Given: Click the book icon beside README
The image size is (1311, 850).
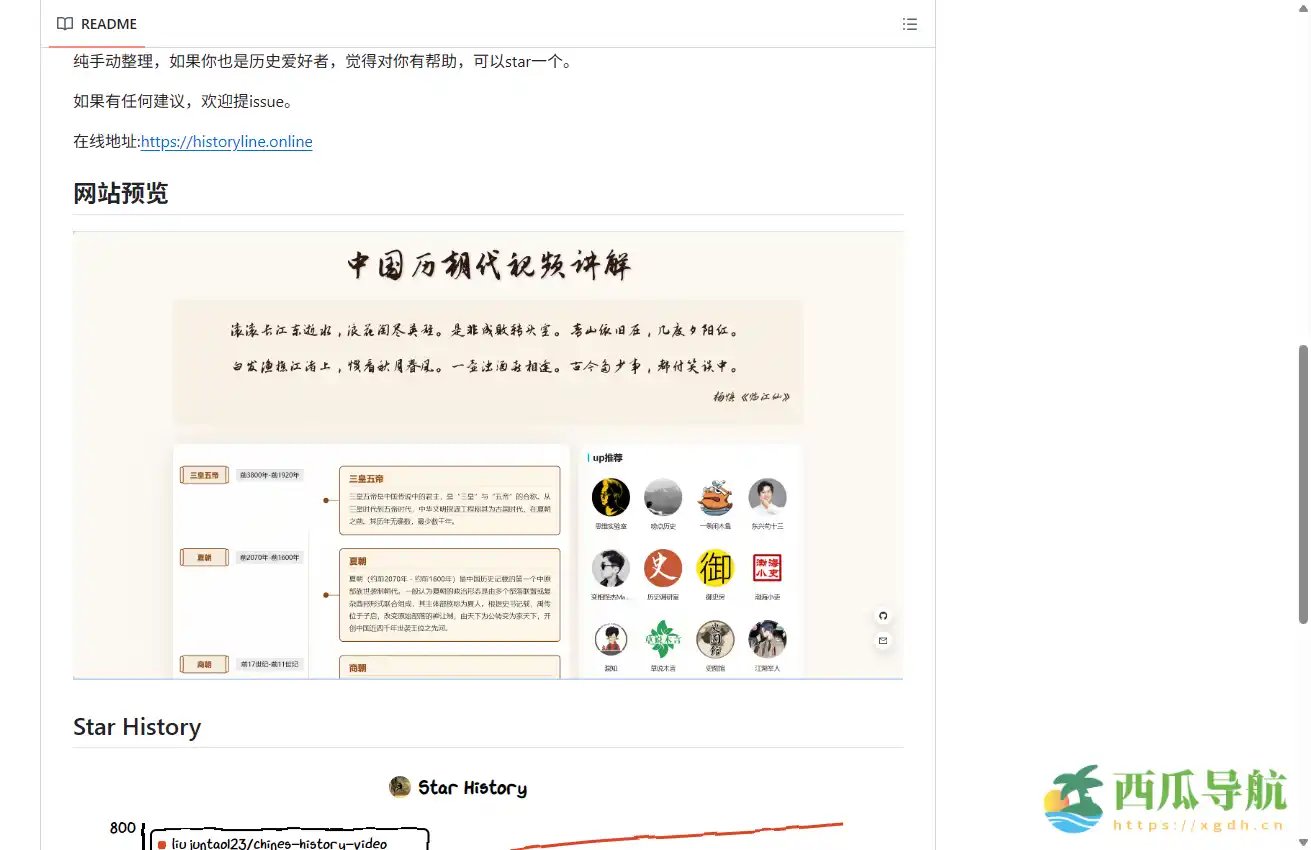Looking at the screenshot, I should coord(65,23).
